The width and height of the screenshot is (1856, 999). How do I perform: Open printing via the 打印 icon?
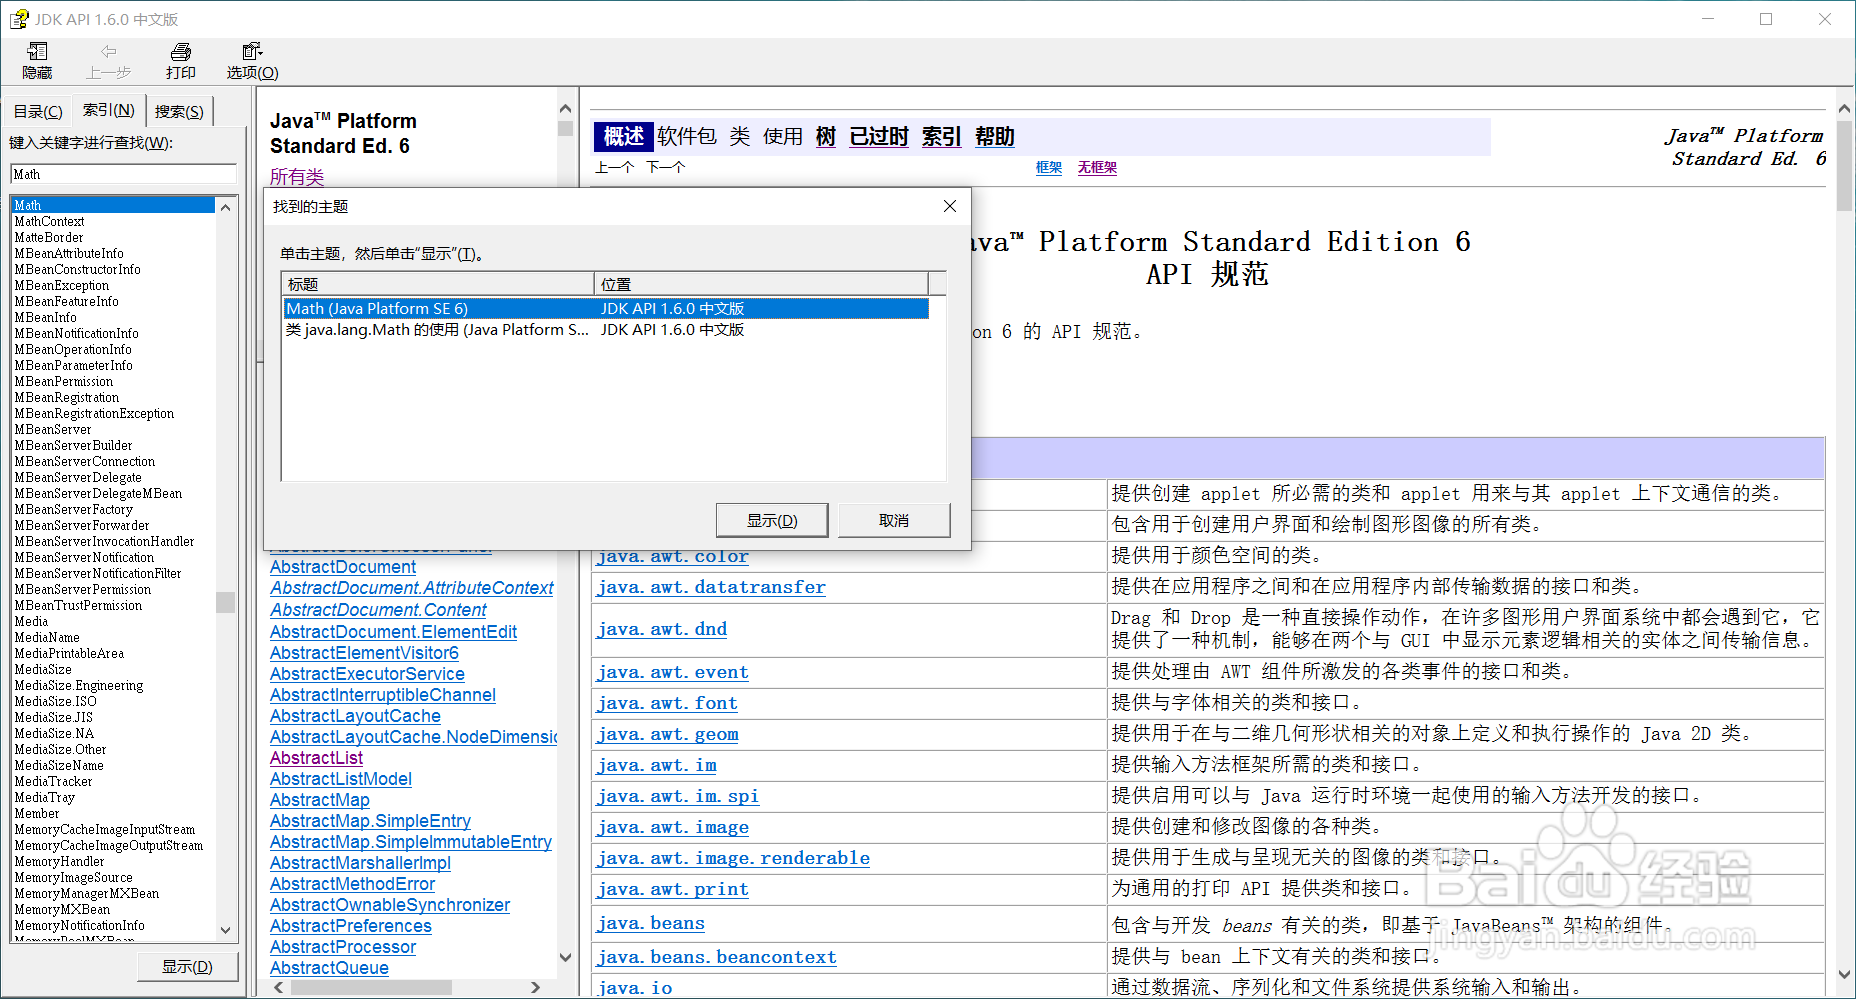coord(180,59)
